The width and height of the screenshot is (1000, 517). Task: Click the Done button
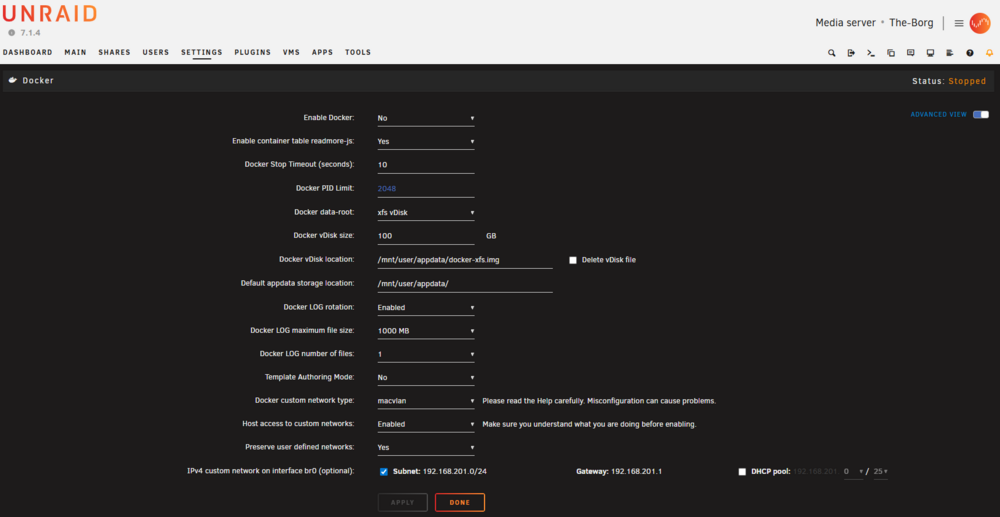(460, 502)
